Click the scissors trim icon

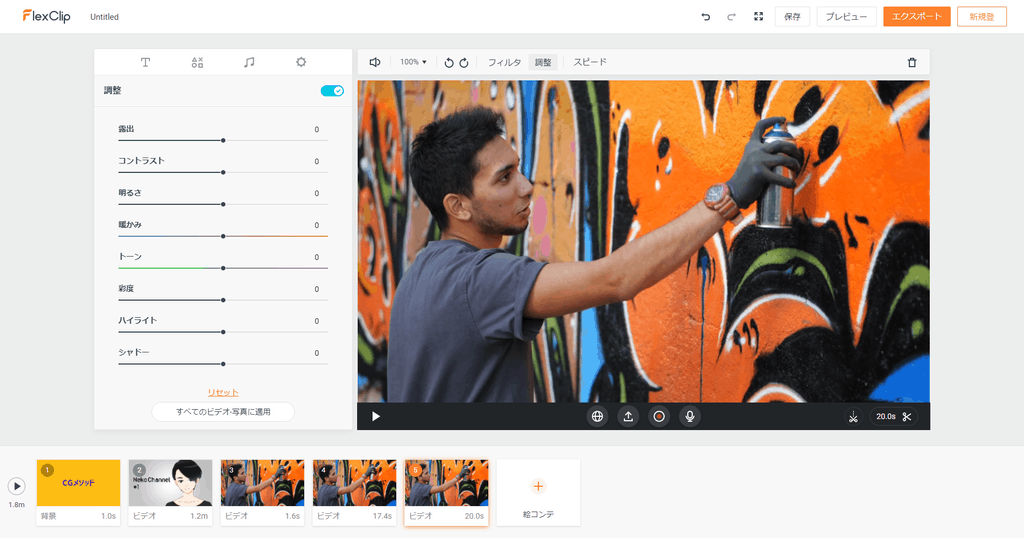click(x=906, y=416)
